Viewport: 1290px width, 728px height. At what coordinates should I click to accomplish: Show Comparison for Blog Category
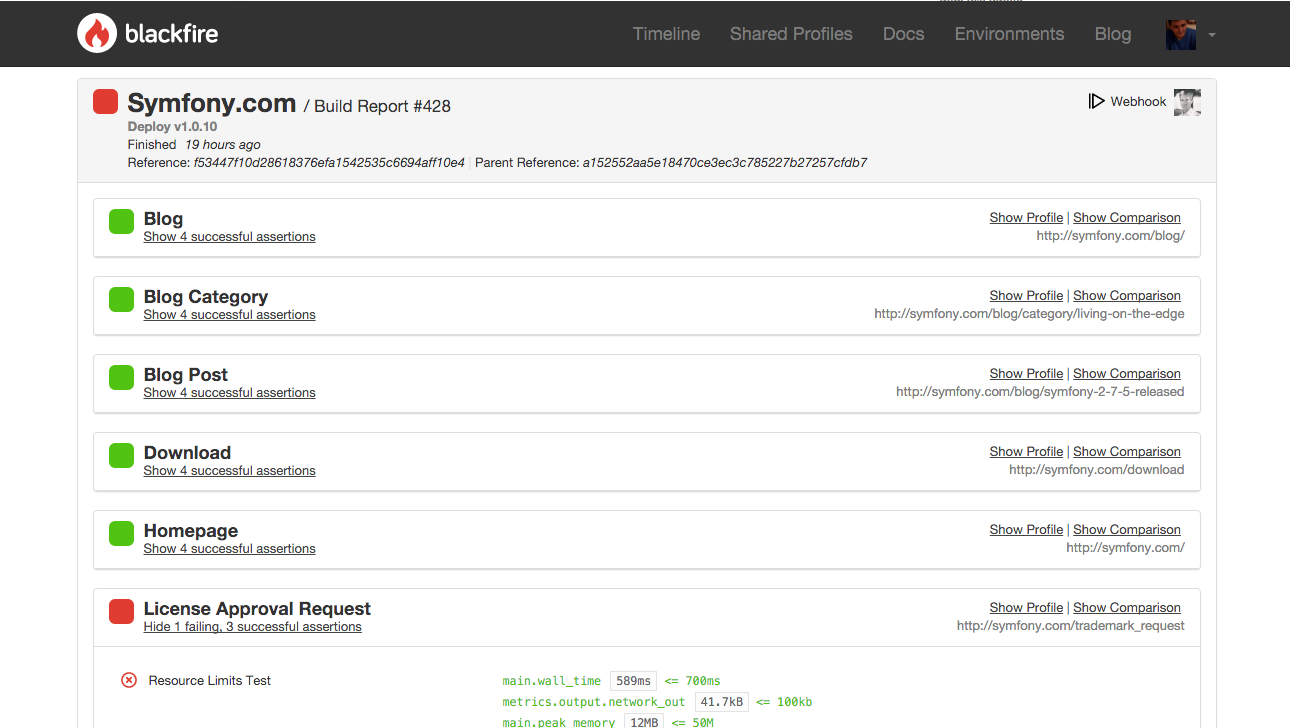1127,296
